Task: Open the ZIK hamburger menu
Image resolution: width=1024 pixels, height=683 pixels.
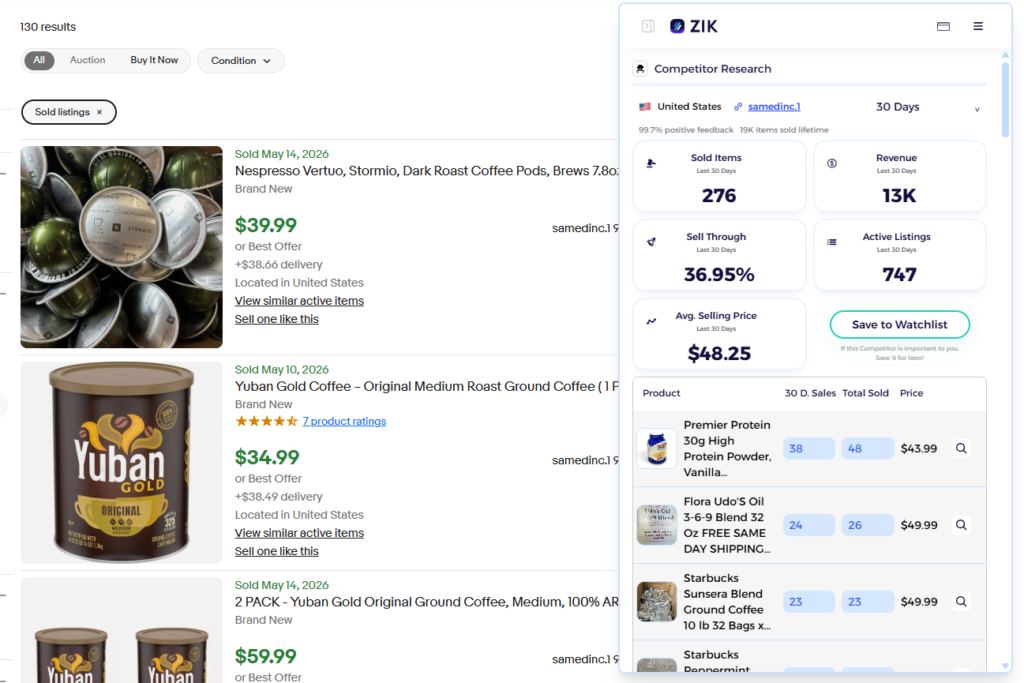Action: 978,26
